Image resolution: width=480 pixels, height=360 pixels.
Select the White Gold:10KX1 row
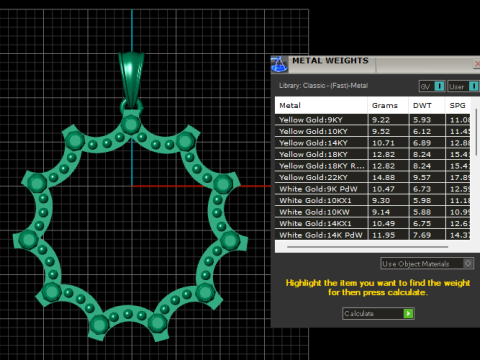372,200
